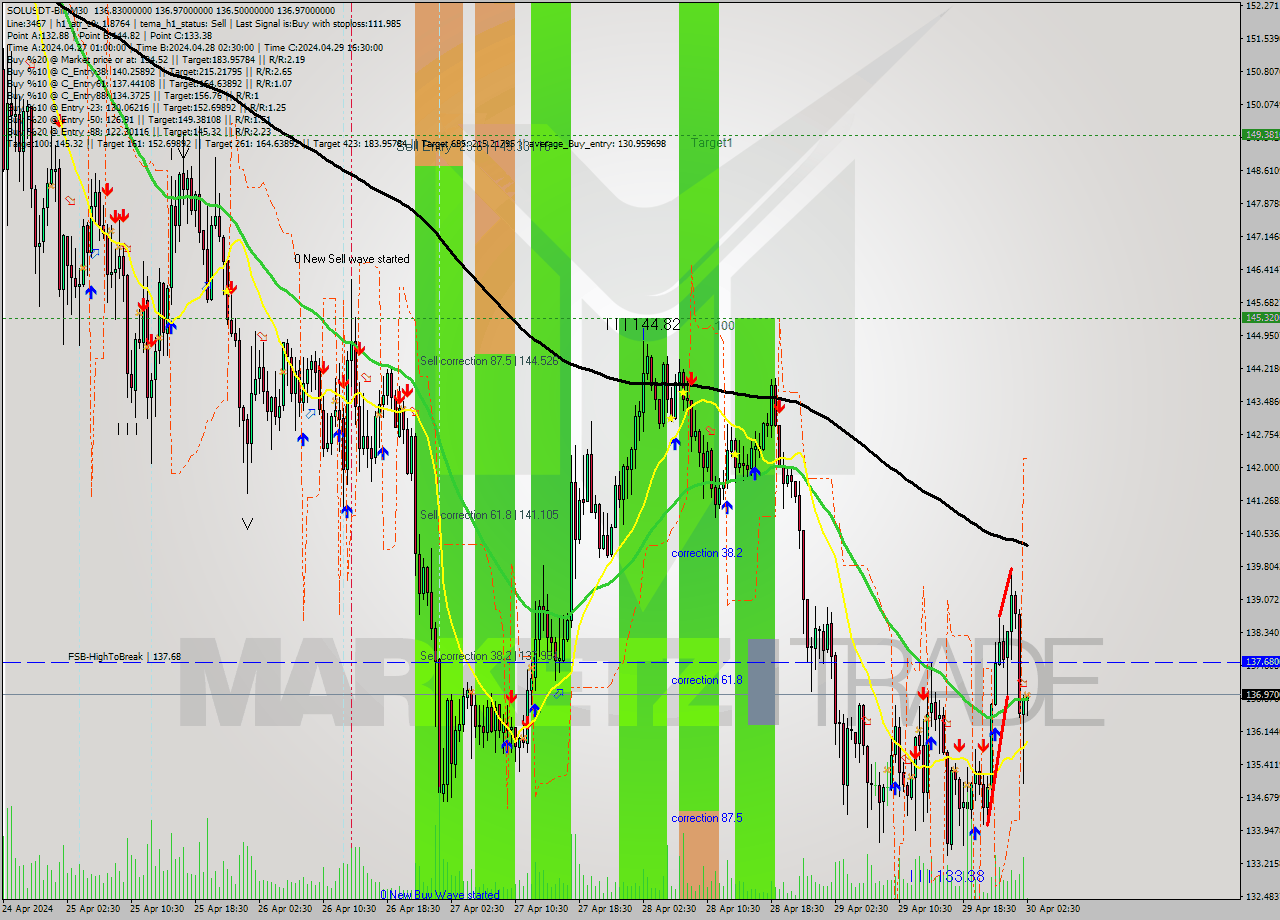Viewport: 1280px width, 920px height.
Task: Click the '28 Apr 10:30' time axis label
Action: click(x=733, y=909)
